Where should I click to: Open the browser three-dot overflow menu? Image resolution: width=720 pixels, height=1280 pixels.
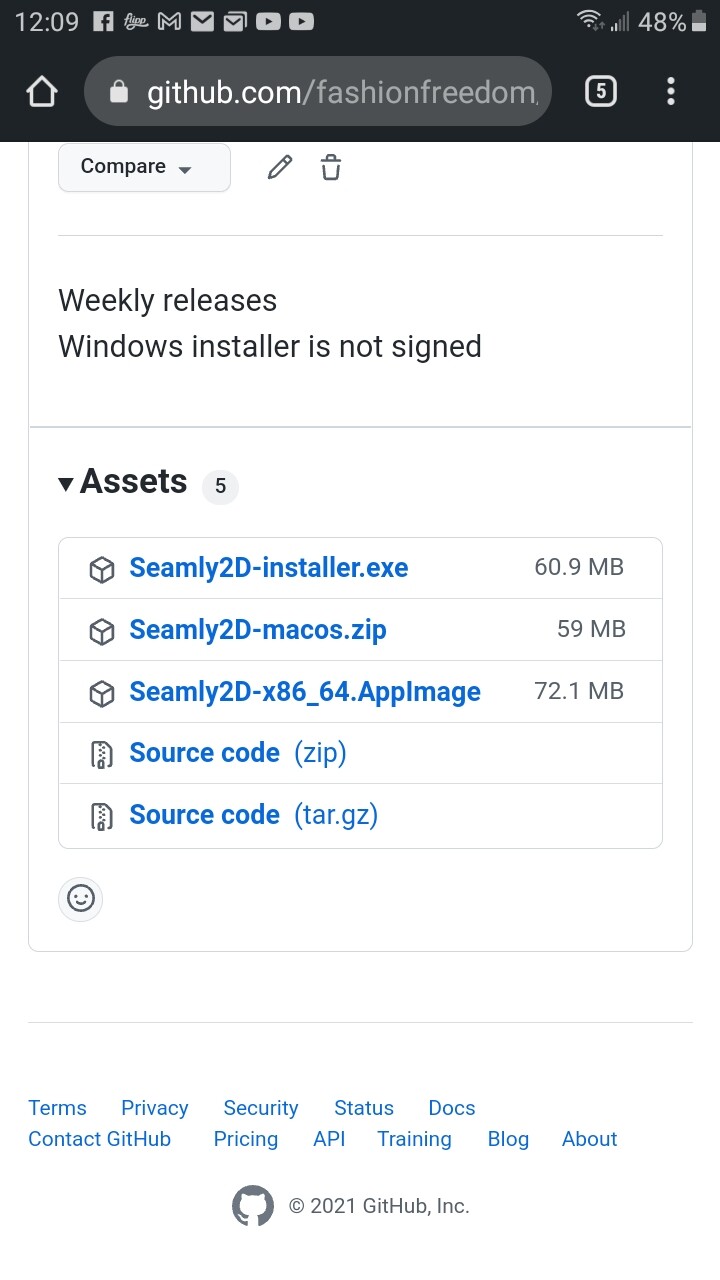point(671,92)
